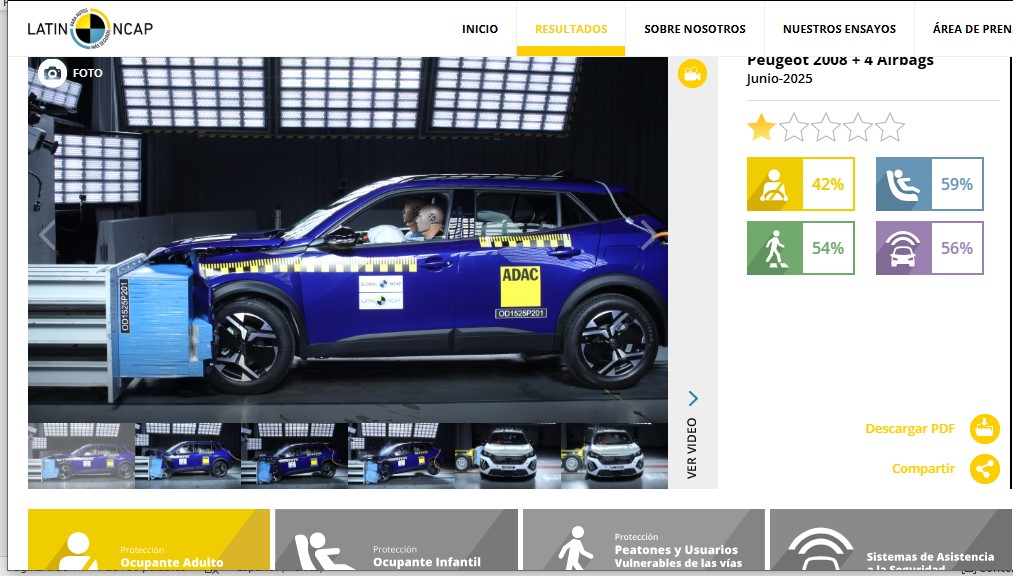Click the child occupant 59% icon

(x=904, y=184)
